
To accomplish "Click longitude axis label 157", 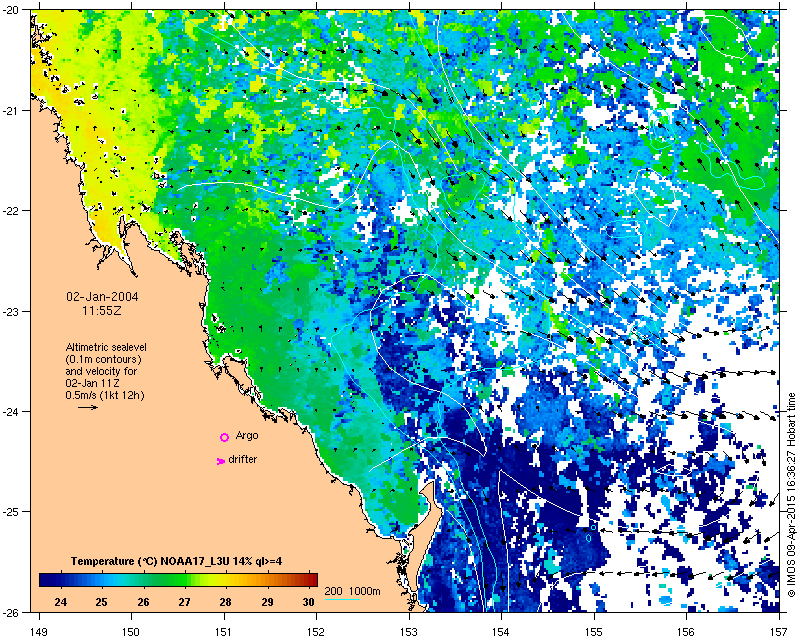I will (x=780, y=631).
